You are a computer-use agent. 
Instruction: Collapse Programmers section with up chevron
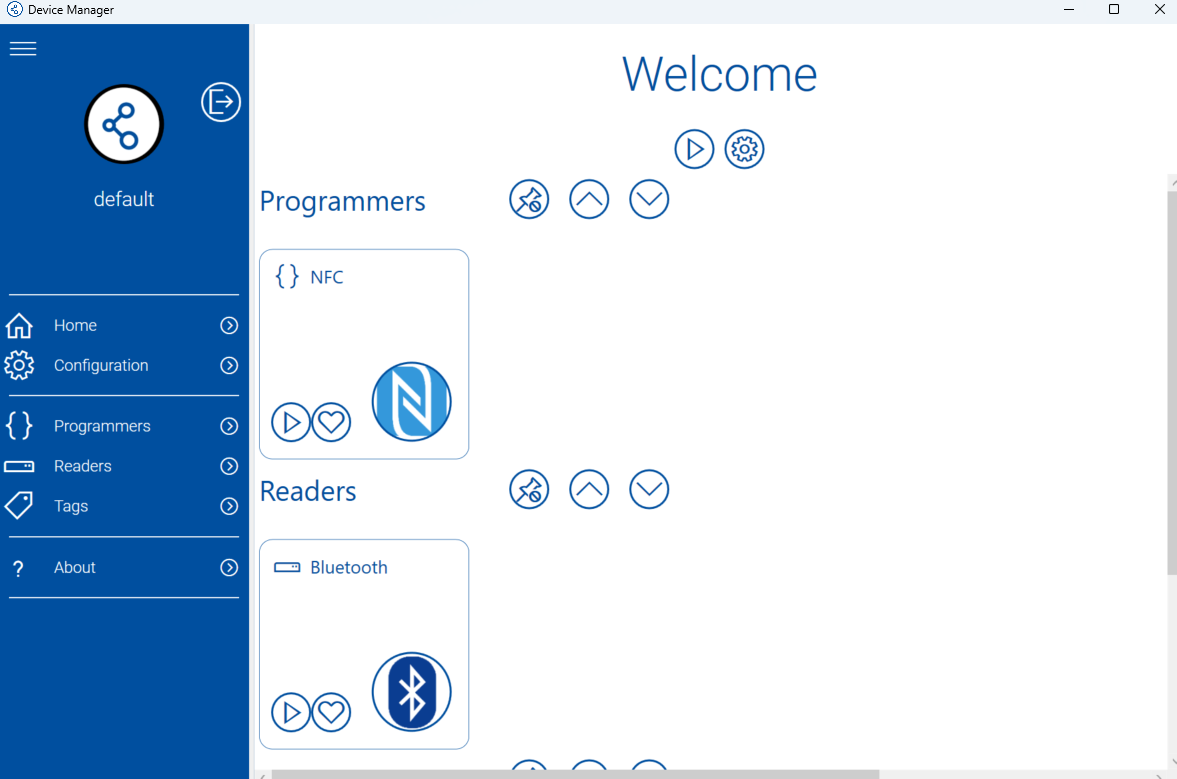[589, 200]
